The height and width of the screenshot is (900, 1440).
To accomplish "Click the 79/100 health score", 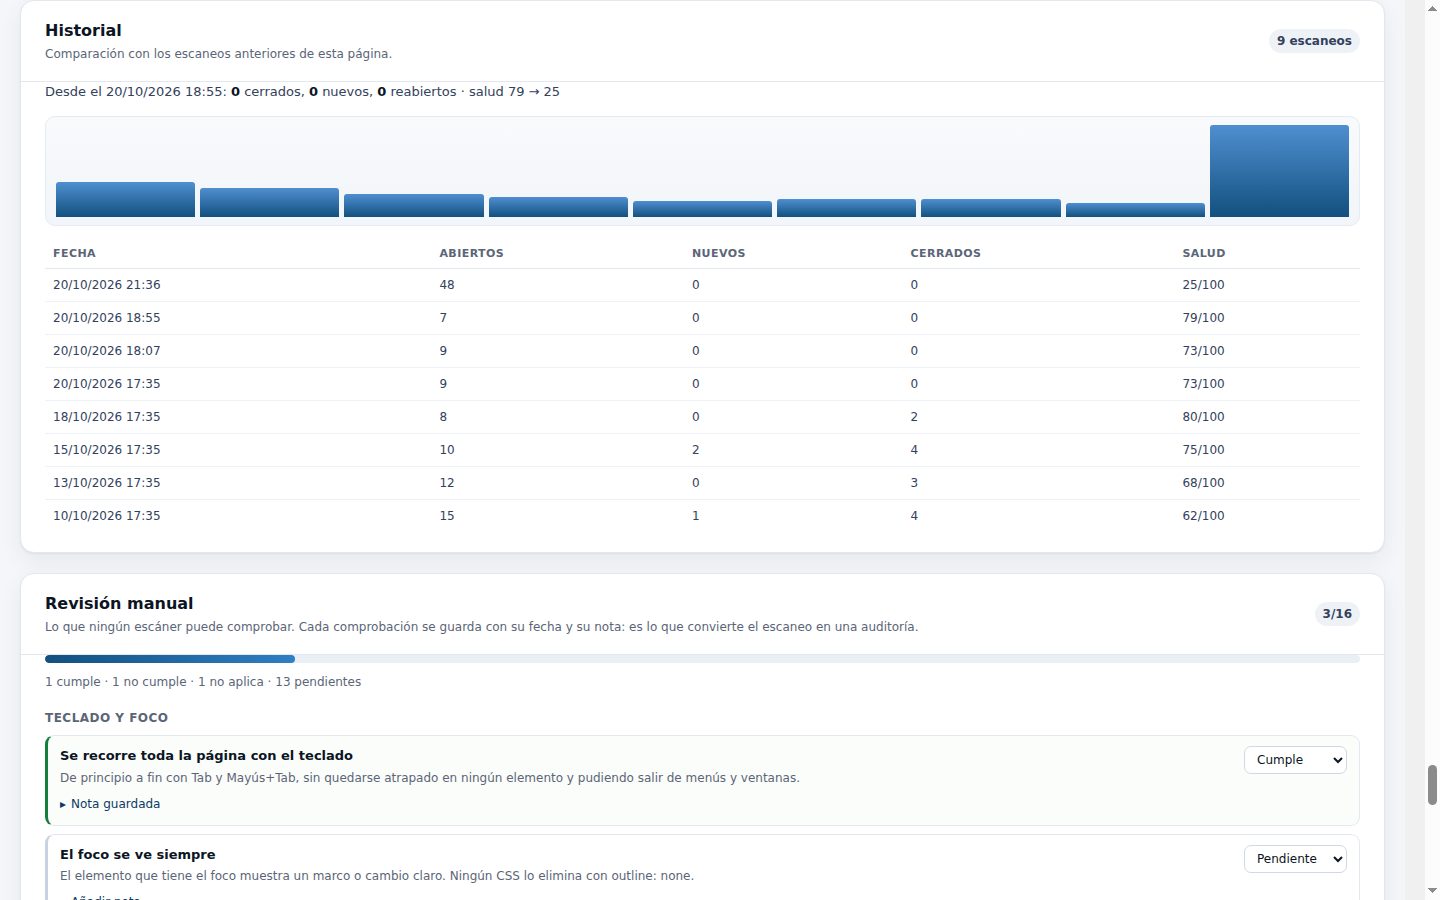I will coord(1203,318).
